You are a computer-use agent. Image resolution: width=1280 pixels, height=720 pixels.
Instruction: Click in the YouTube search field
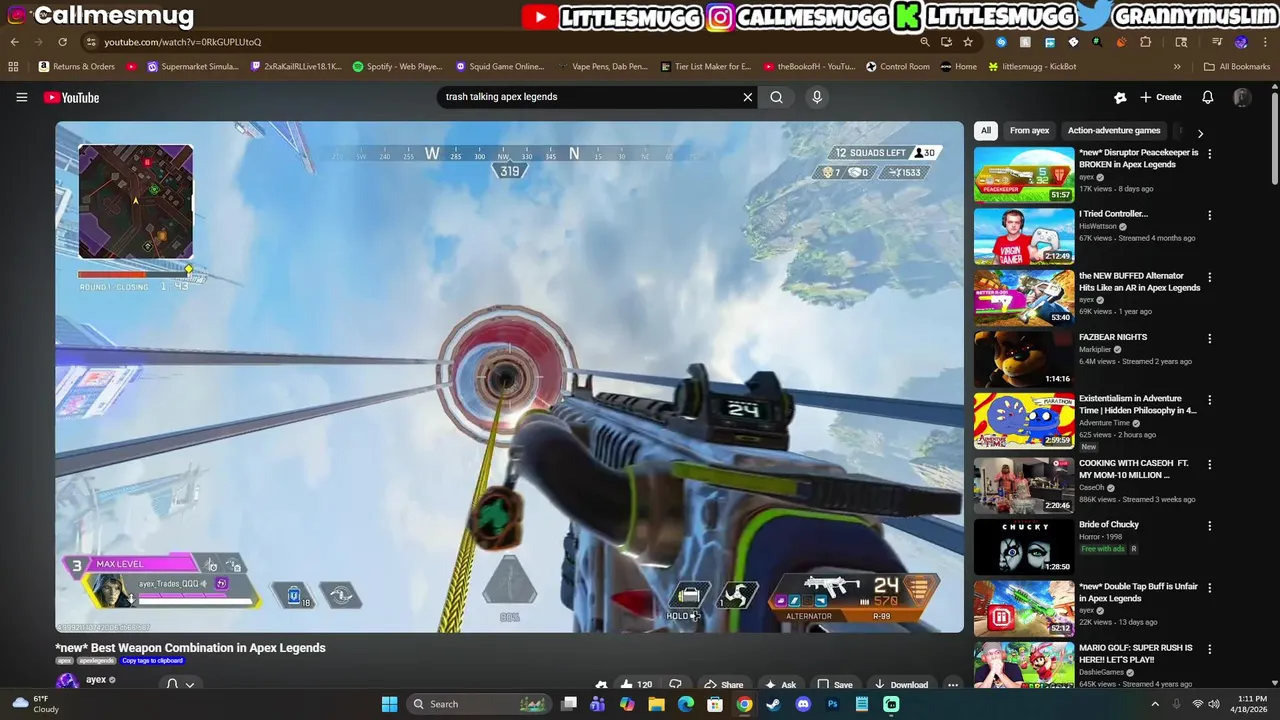(x=590, y=97)
